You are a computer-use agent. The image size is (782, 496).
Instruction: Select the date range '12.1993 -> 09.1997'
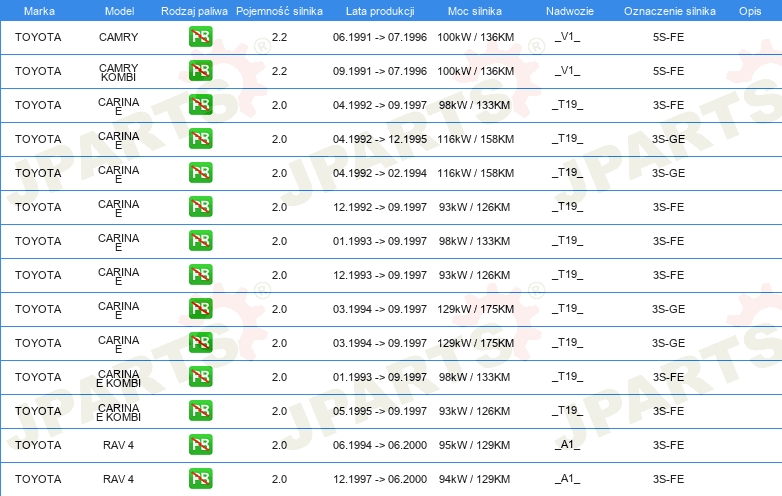coord(380,275)
